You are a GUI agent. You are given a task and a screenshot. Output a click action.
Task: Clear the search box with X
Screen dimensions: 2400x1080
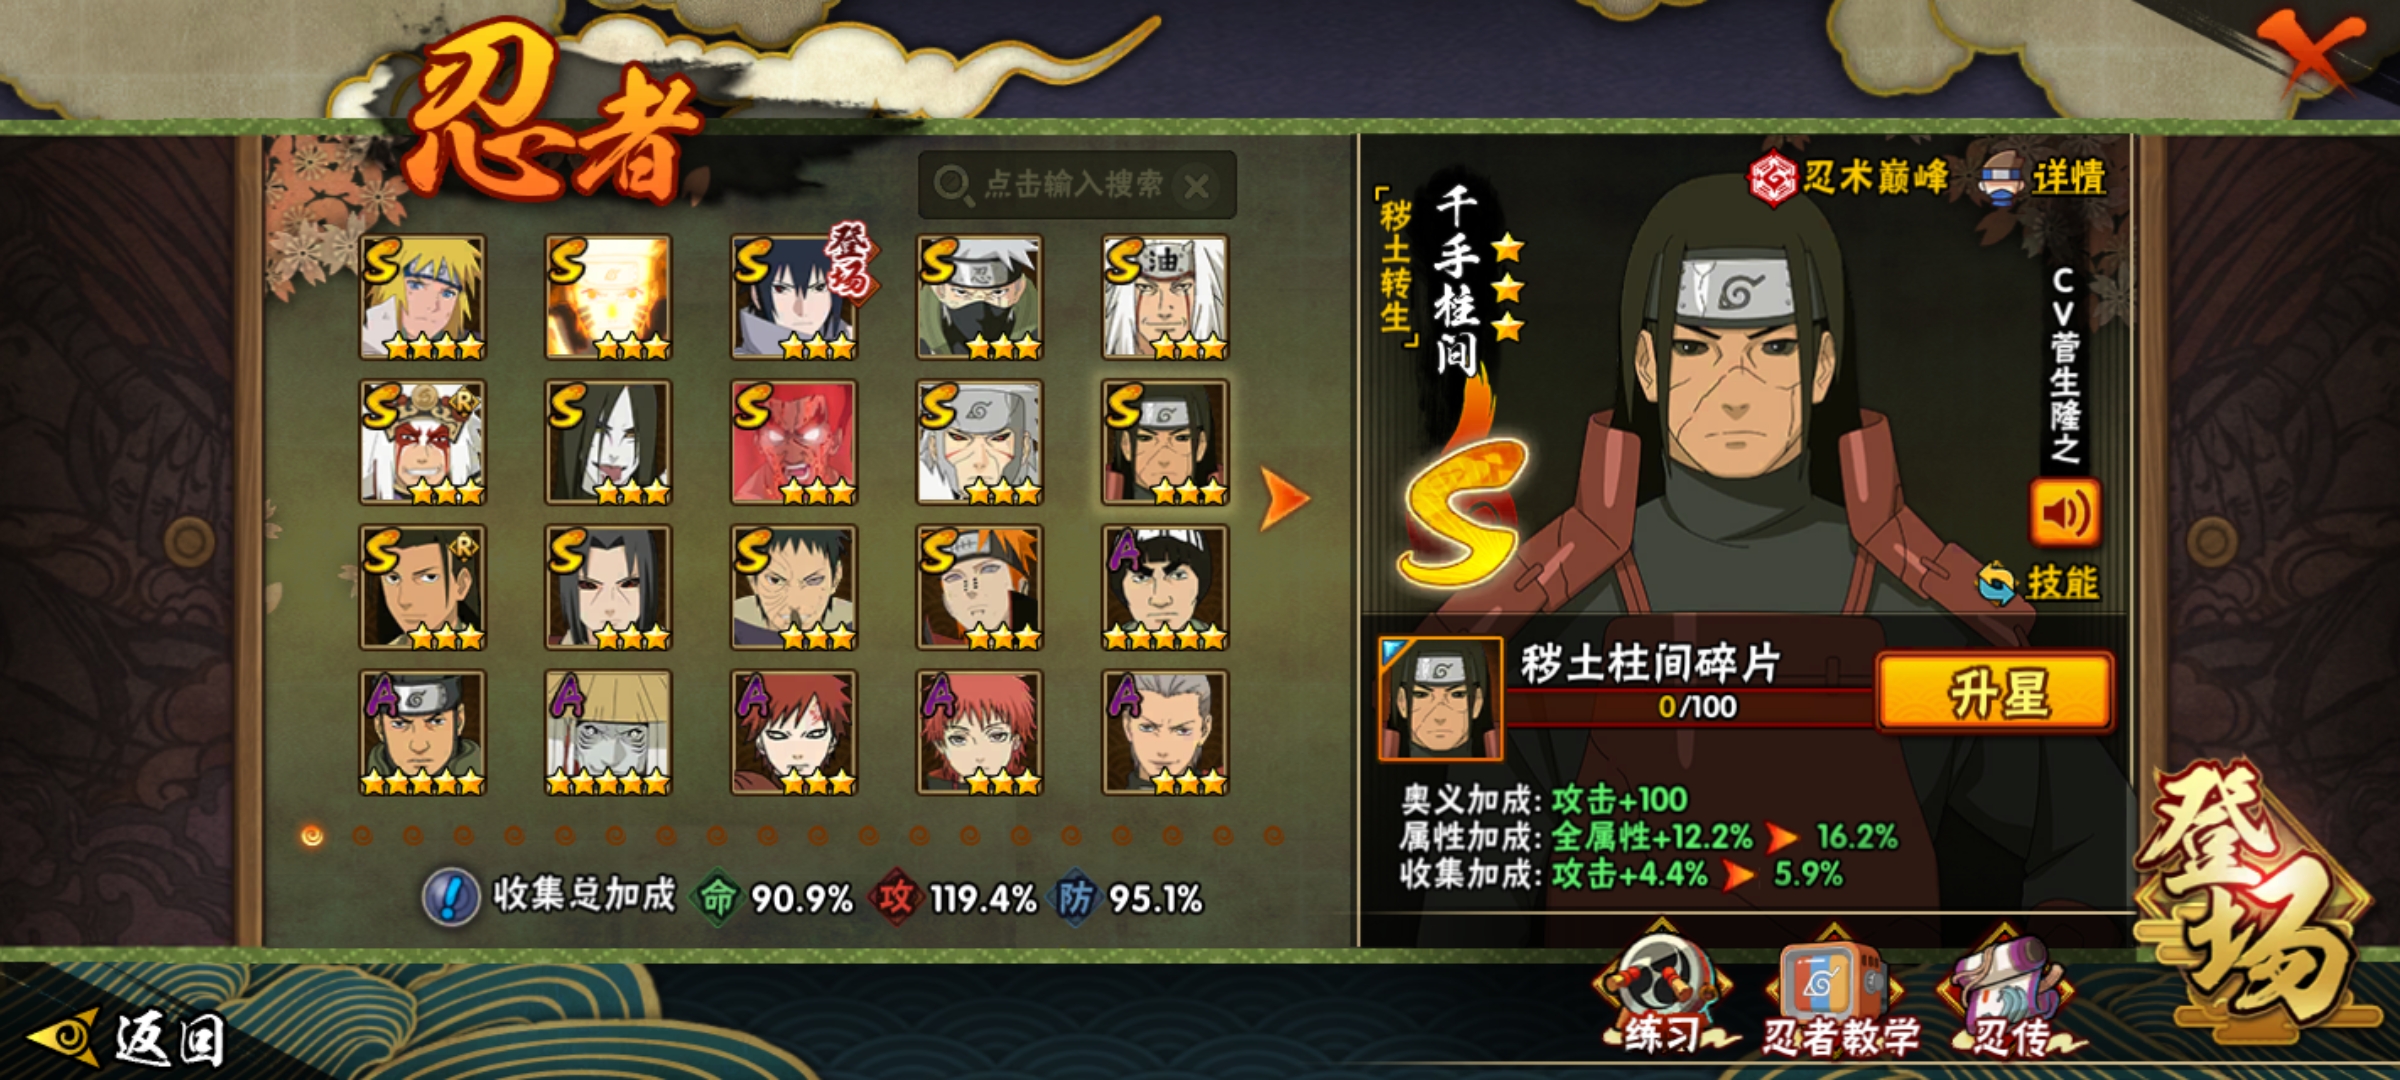[1196, 186]
